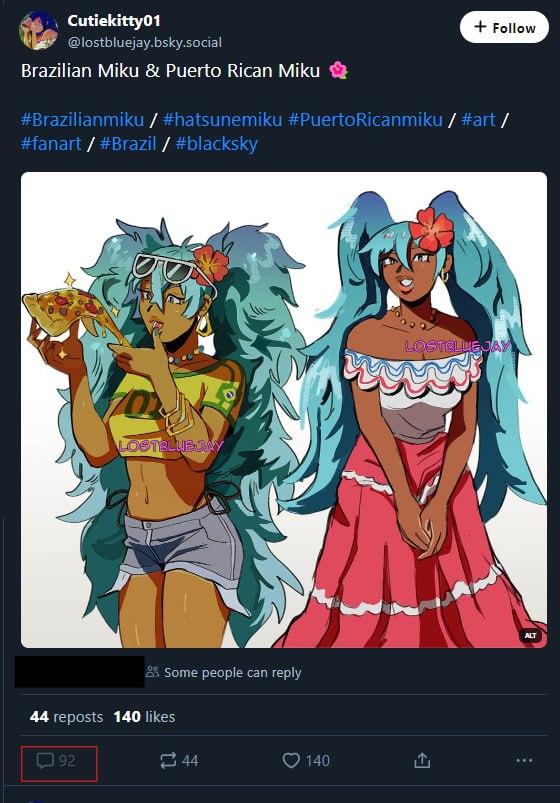Open the share icon menu
This screenshot has width=560, height=803.
tap(422, 760)
